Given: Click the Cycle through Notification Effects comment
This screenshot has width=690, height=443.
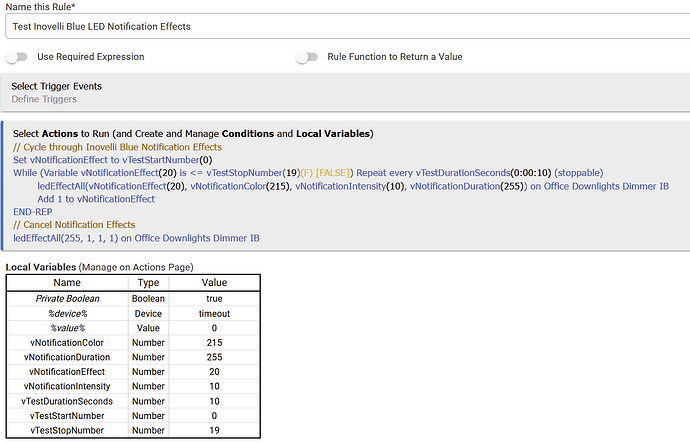Looking at the screenshot, I should point(117,147).
